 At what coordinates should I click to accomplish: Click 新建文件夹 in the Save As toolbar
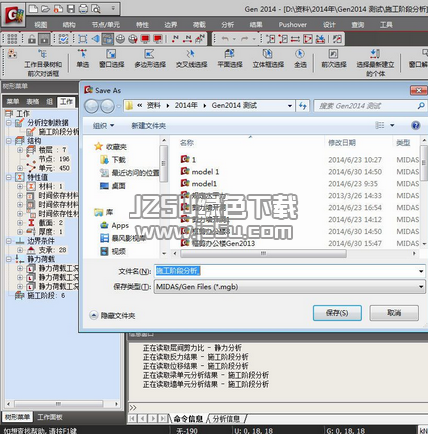pos(148,126)
